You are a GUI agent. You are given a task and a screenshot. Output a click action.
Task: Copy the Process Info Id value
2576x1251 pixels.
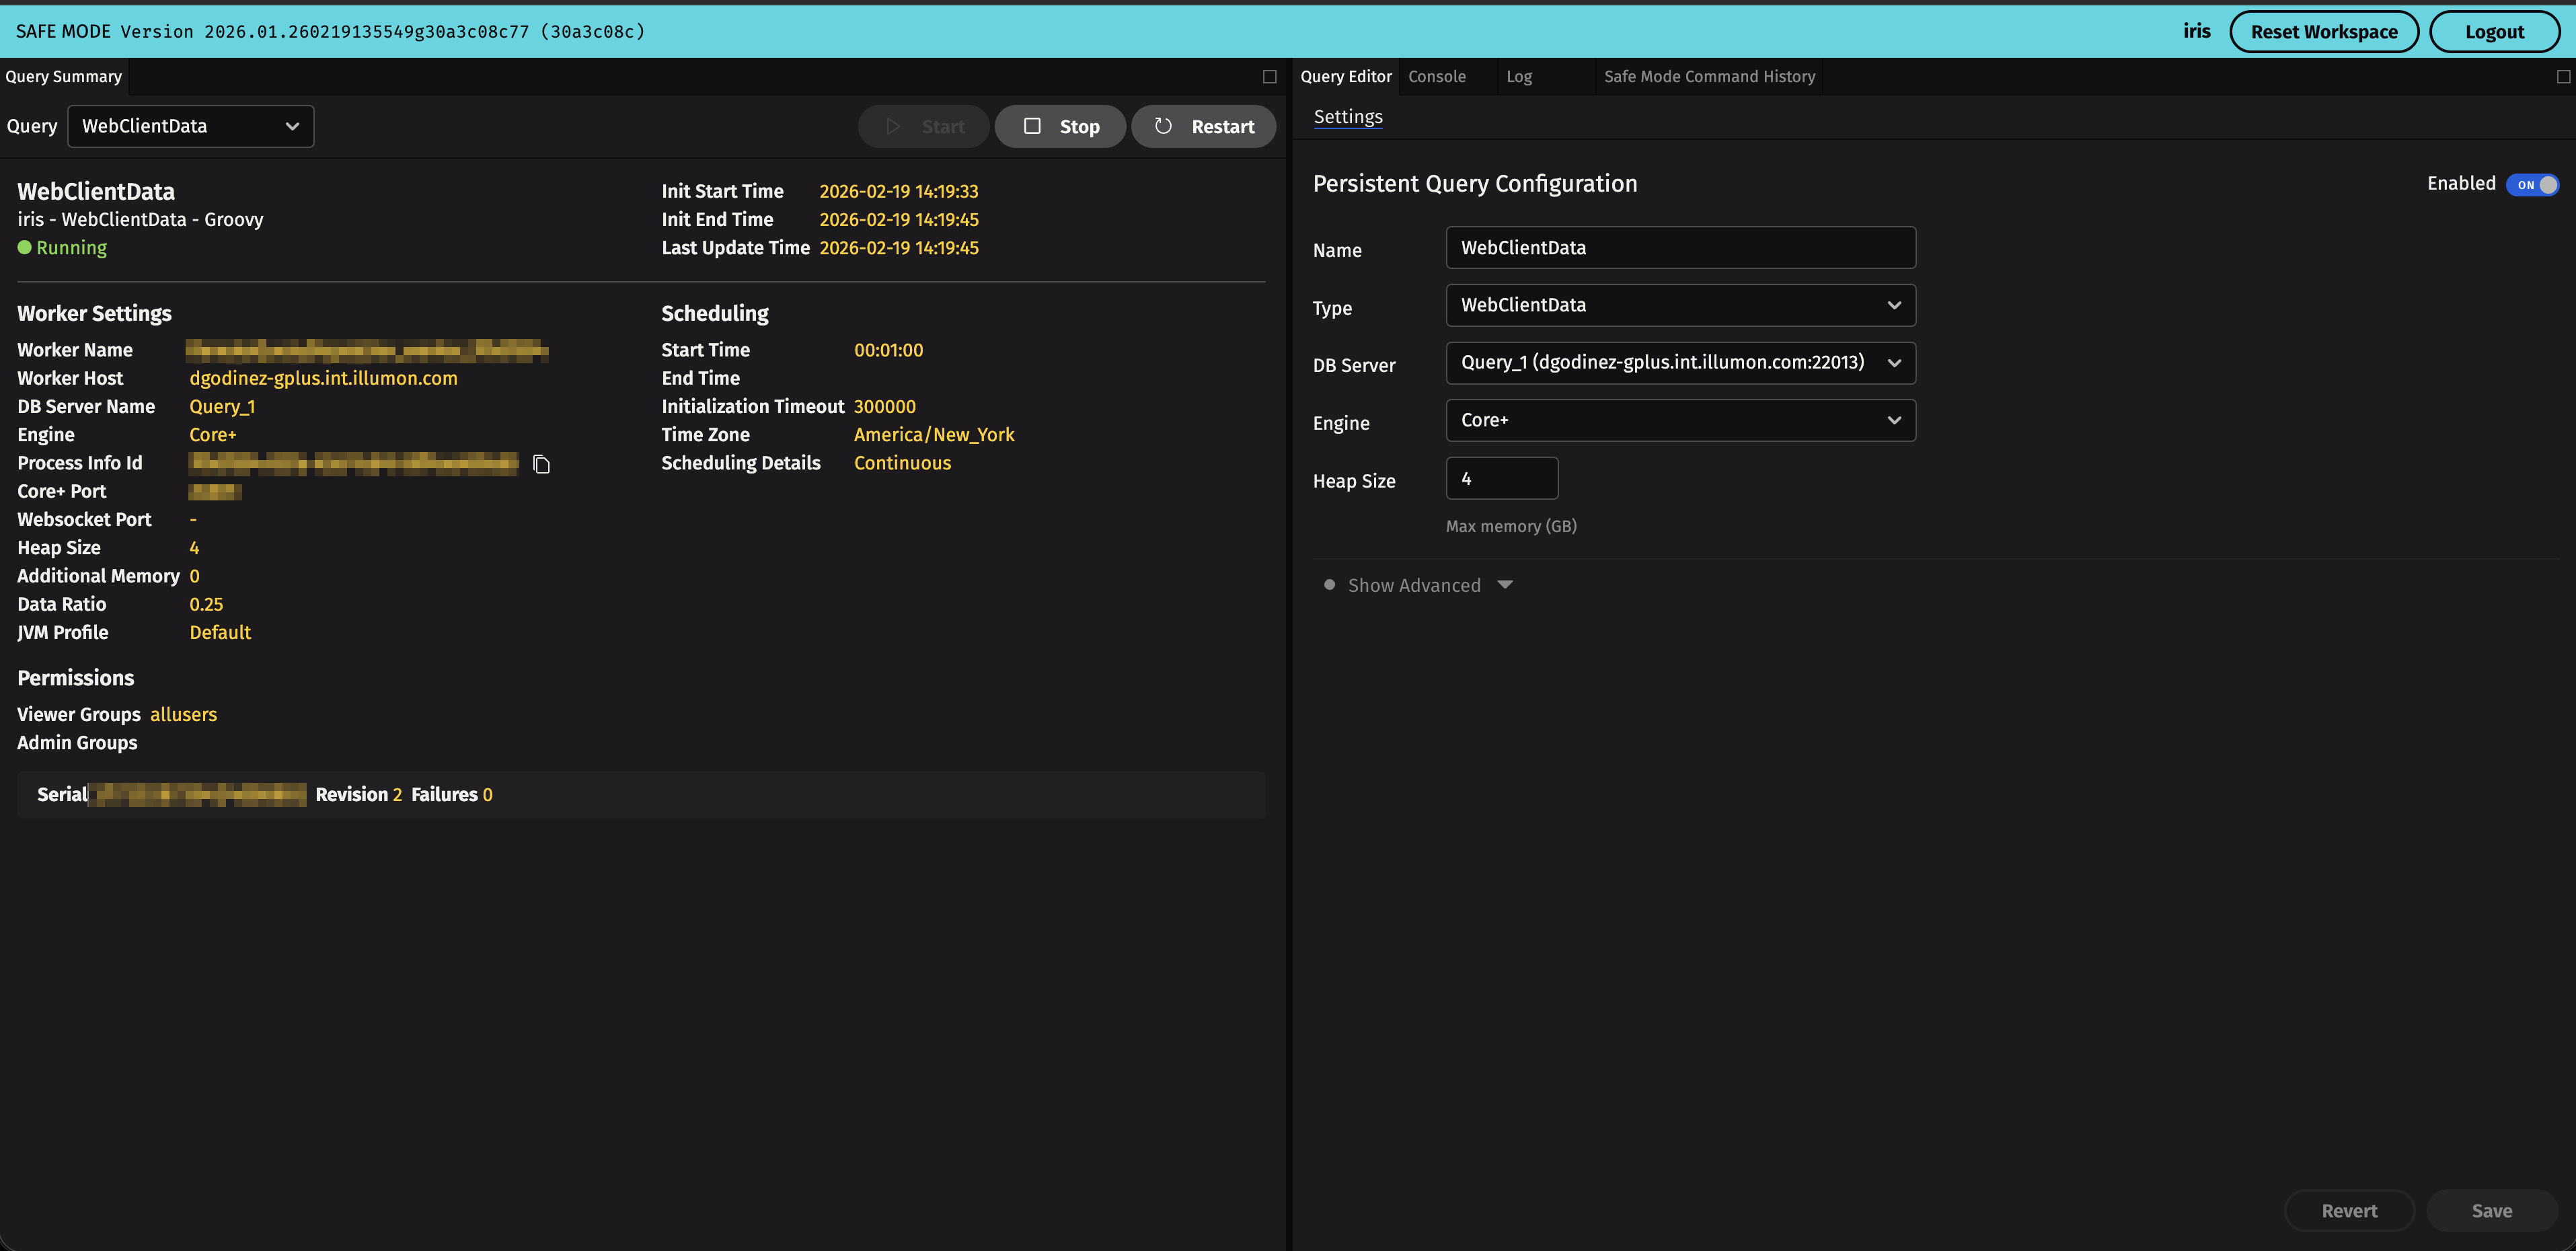[x=541, y=464]
